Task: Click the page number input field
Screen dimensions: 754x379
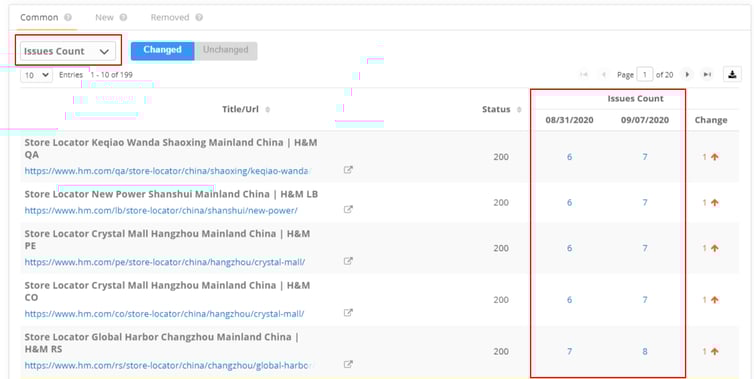Action: tap(644, 75)
